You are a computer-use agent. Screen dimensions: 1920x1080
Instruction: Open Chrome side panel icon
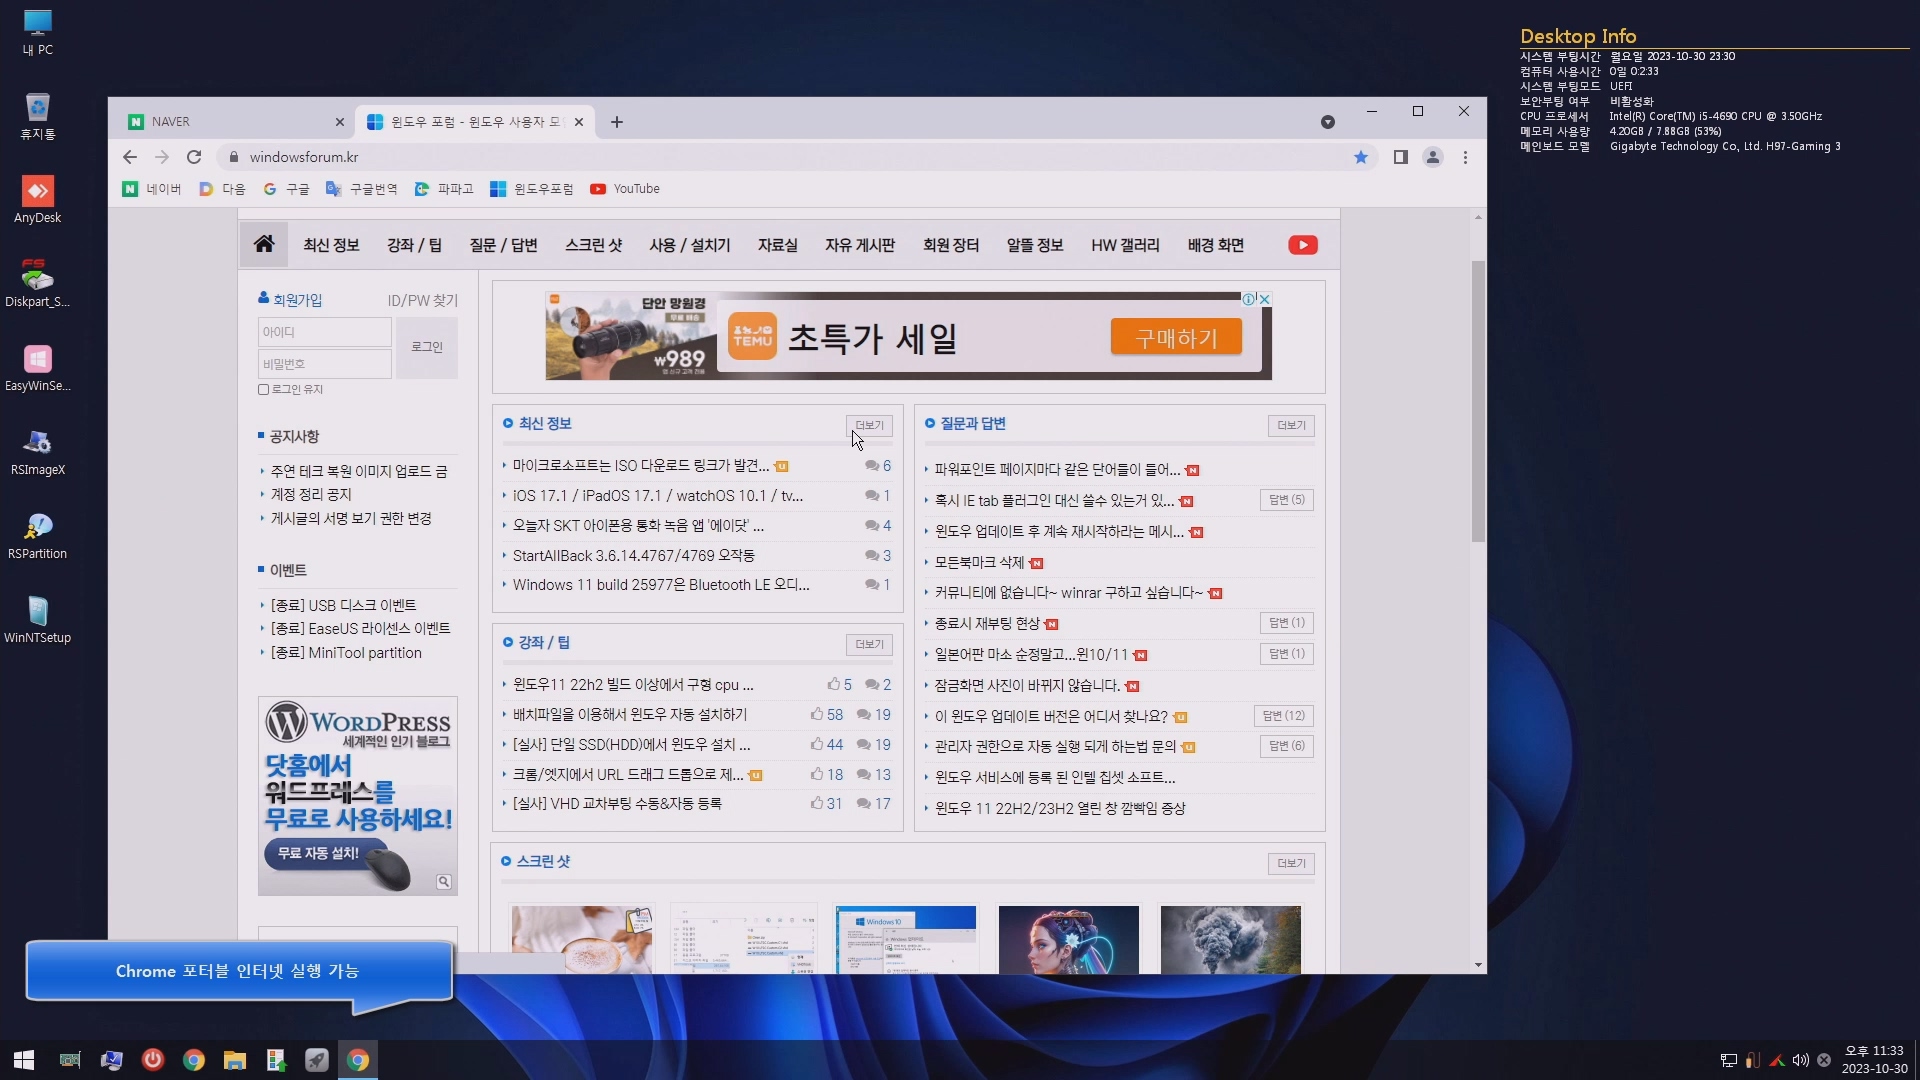pos(1400,157)
